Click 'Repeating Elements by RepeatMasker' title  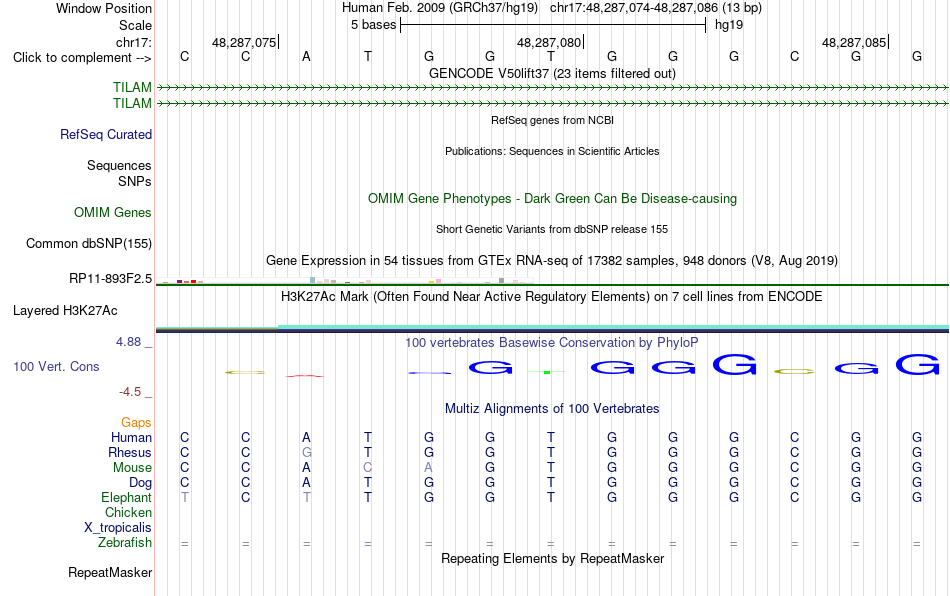[552, 558]
